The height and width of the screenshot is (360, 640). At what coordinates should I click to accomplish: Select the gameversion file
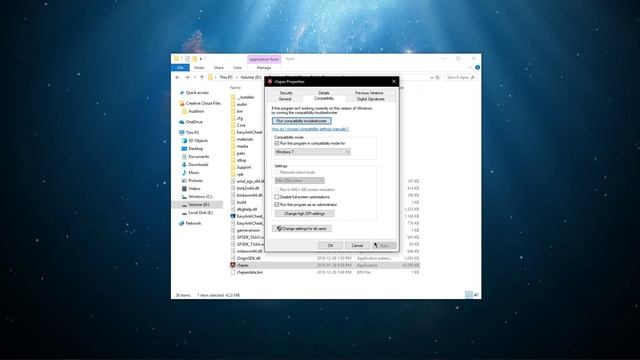pyautogui.click(x=248, y=230)
